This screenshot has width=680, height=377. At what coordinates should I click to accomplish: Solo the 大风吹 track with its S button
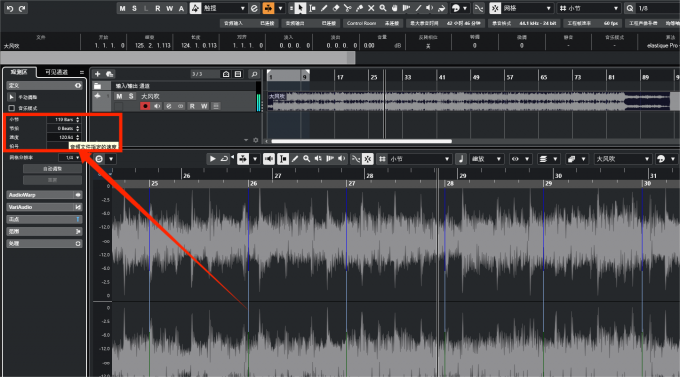click(x=131, y=96)
